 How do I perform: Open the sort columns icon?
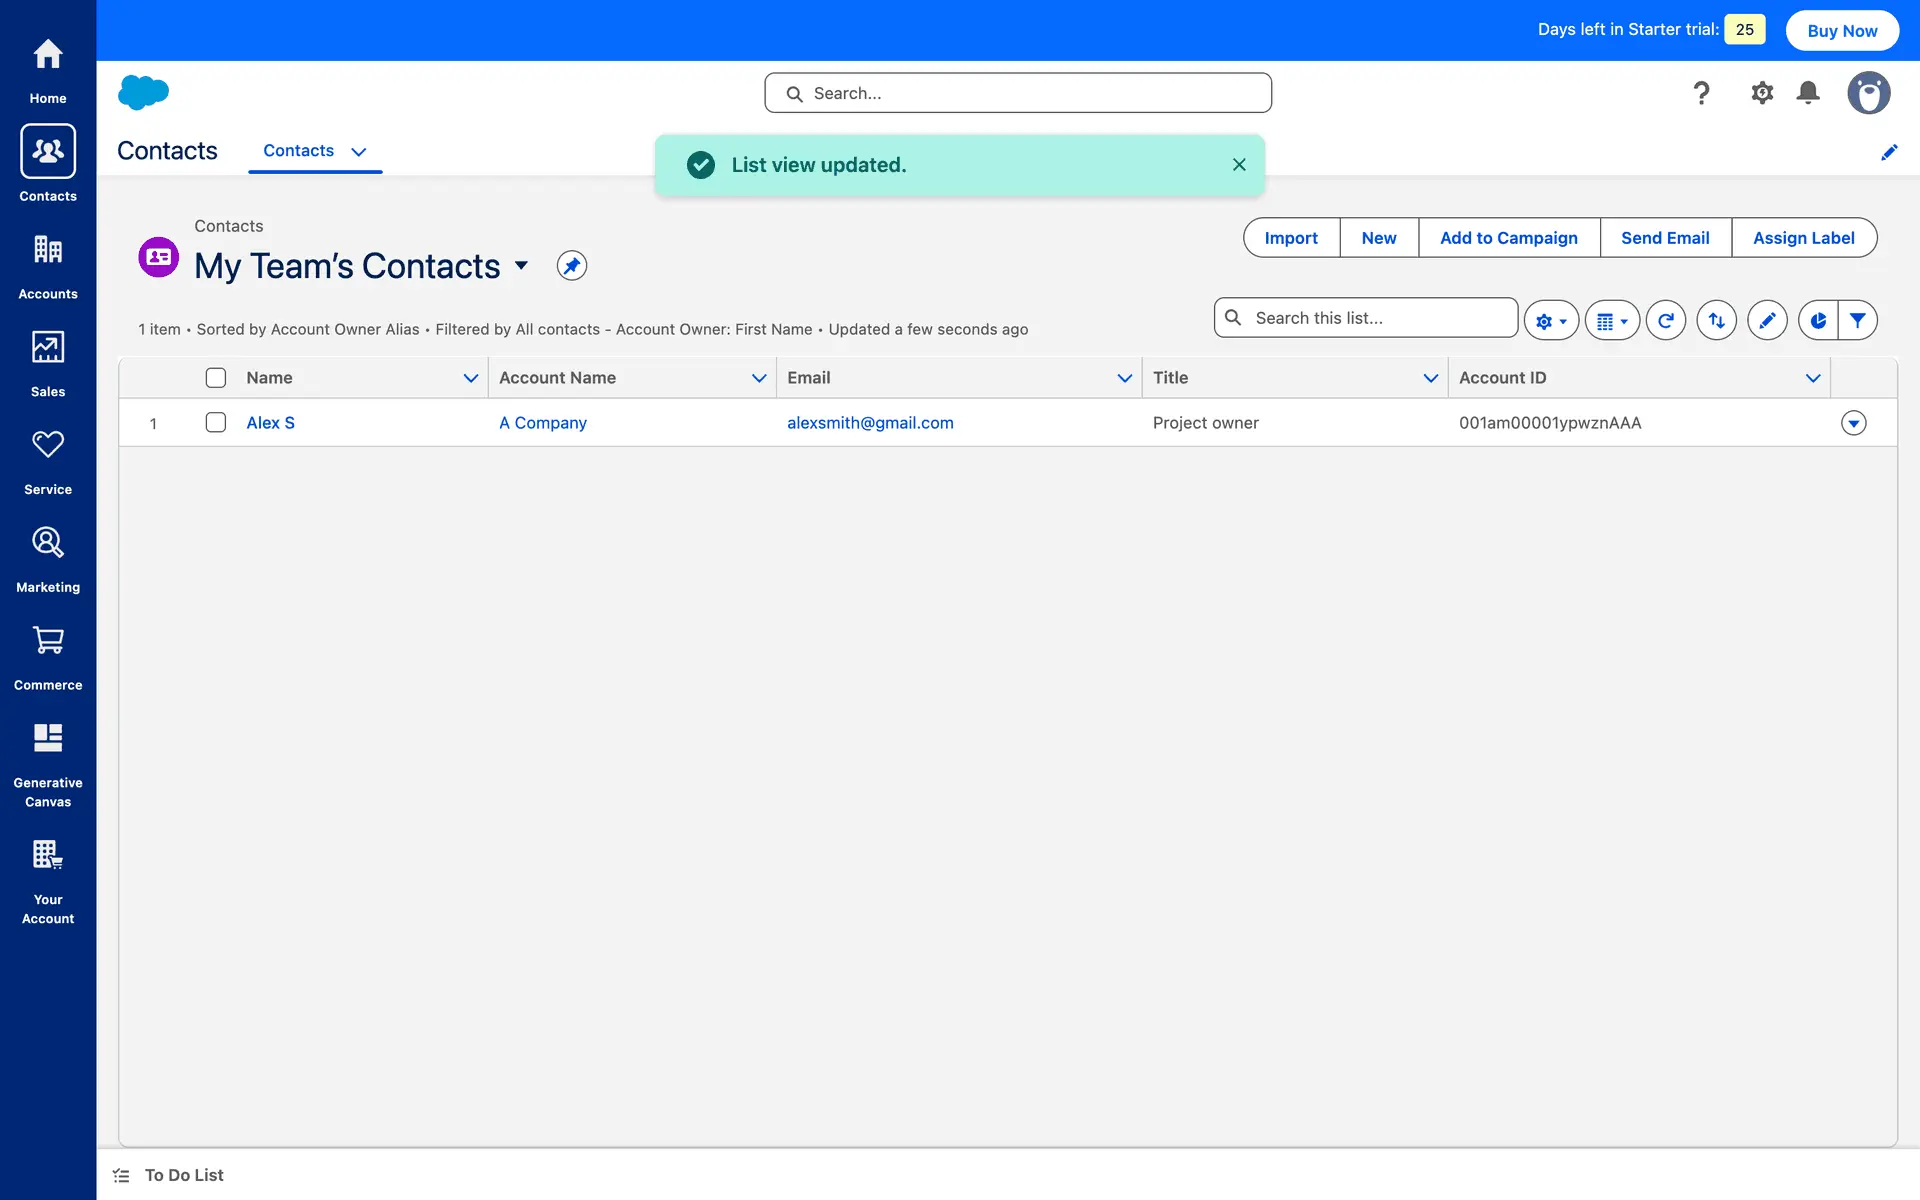click(x=1716, y=321)
